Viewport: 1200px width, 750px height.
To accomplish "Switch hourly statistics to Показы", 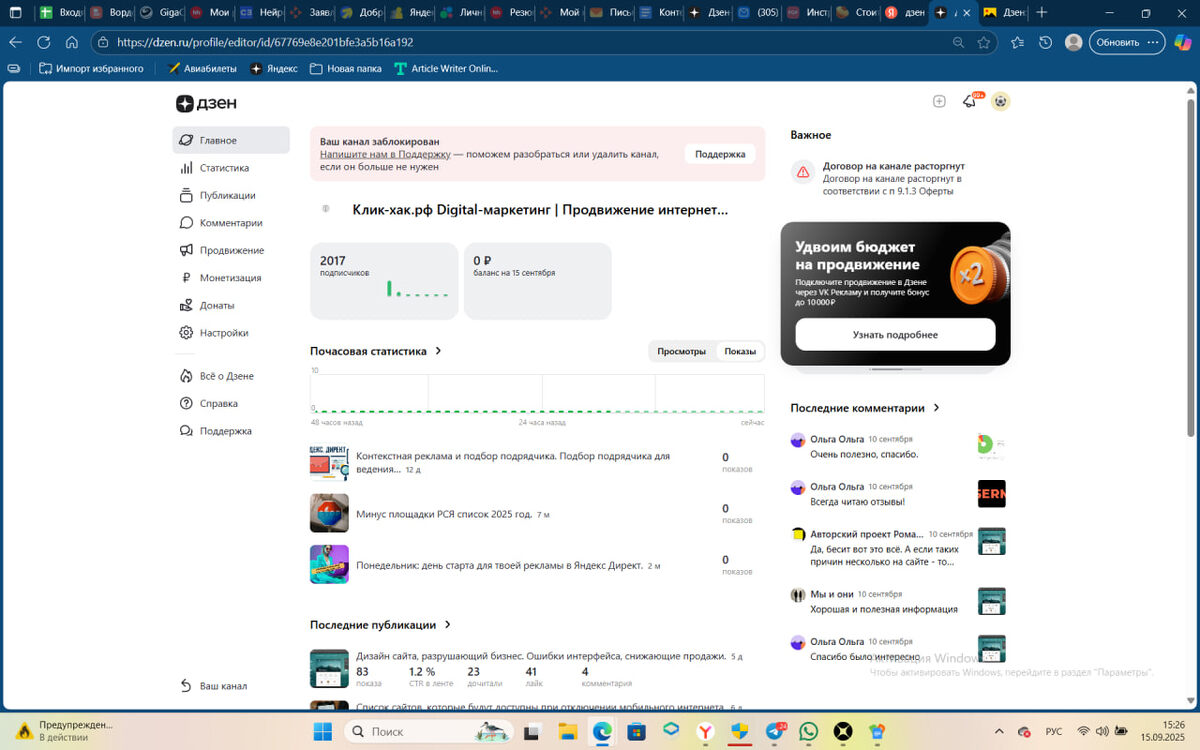I will pos(741,351).
